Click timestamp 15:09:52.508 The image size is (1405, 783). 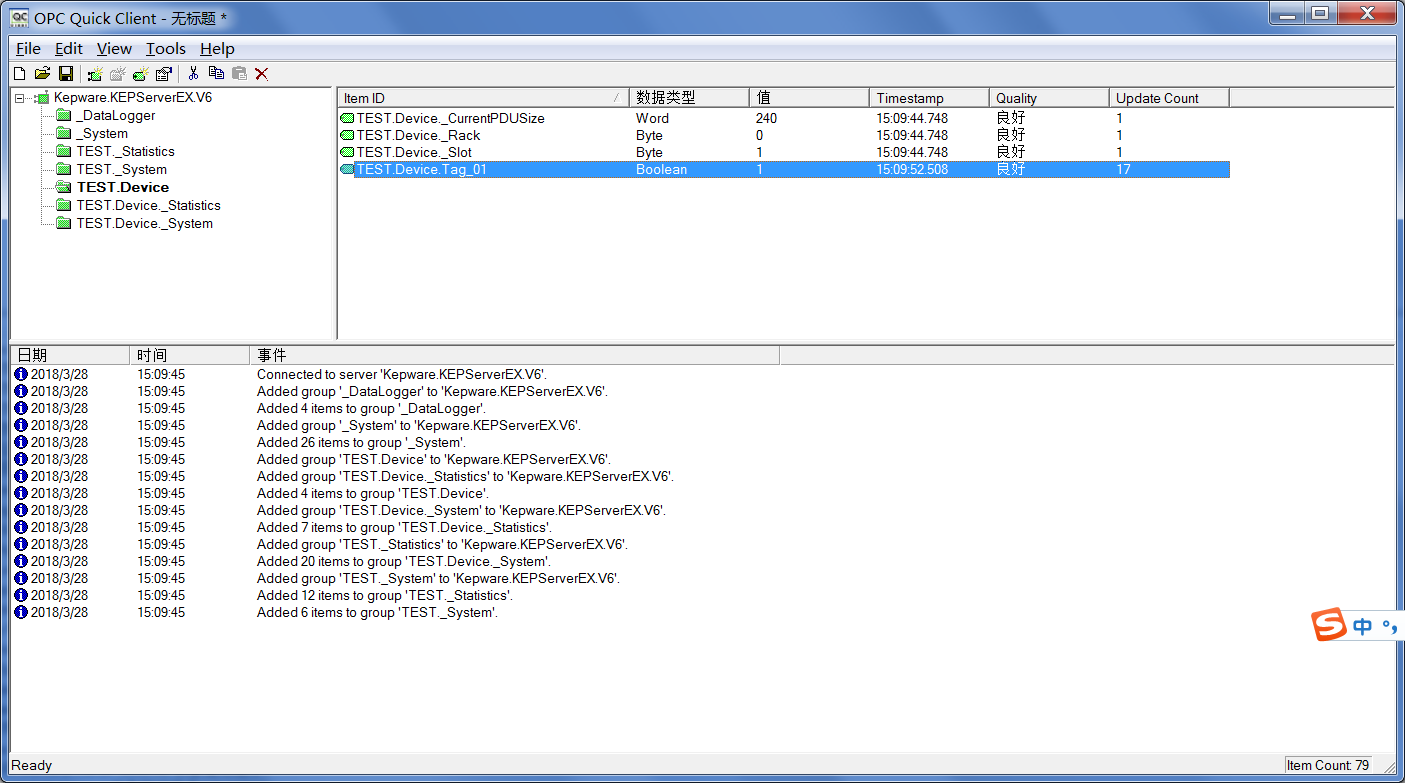pyautogui.click(x=912, y=169)
